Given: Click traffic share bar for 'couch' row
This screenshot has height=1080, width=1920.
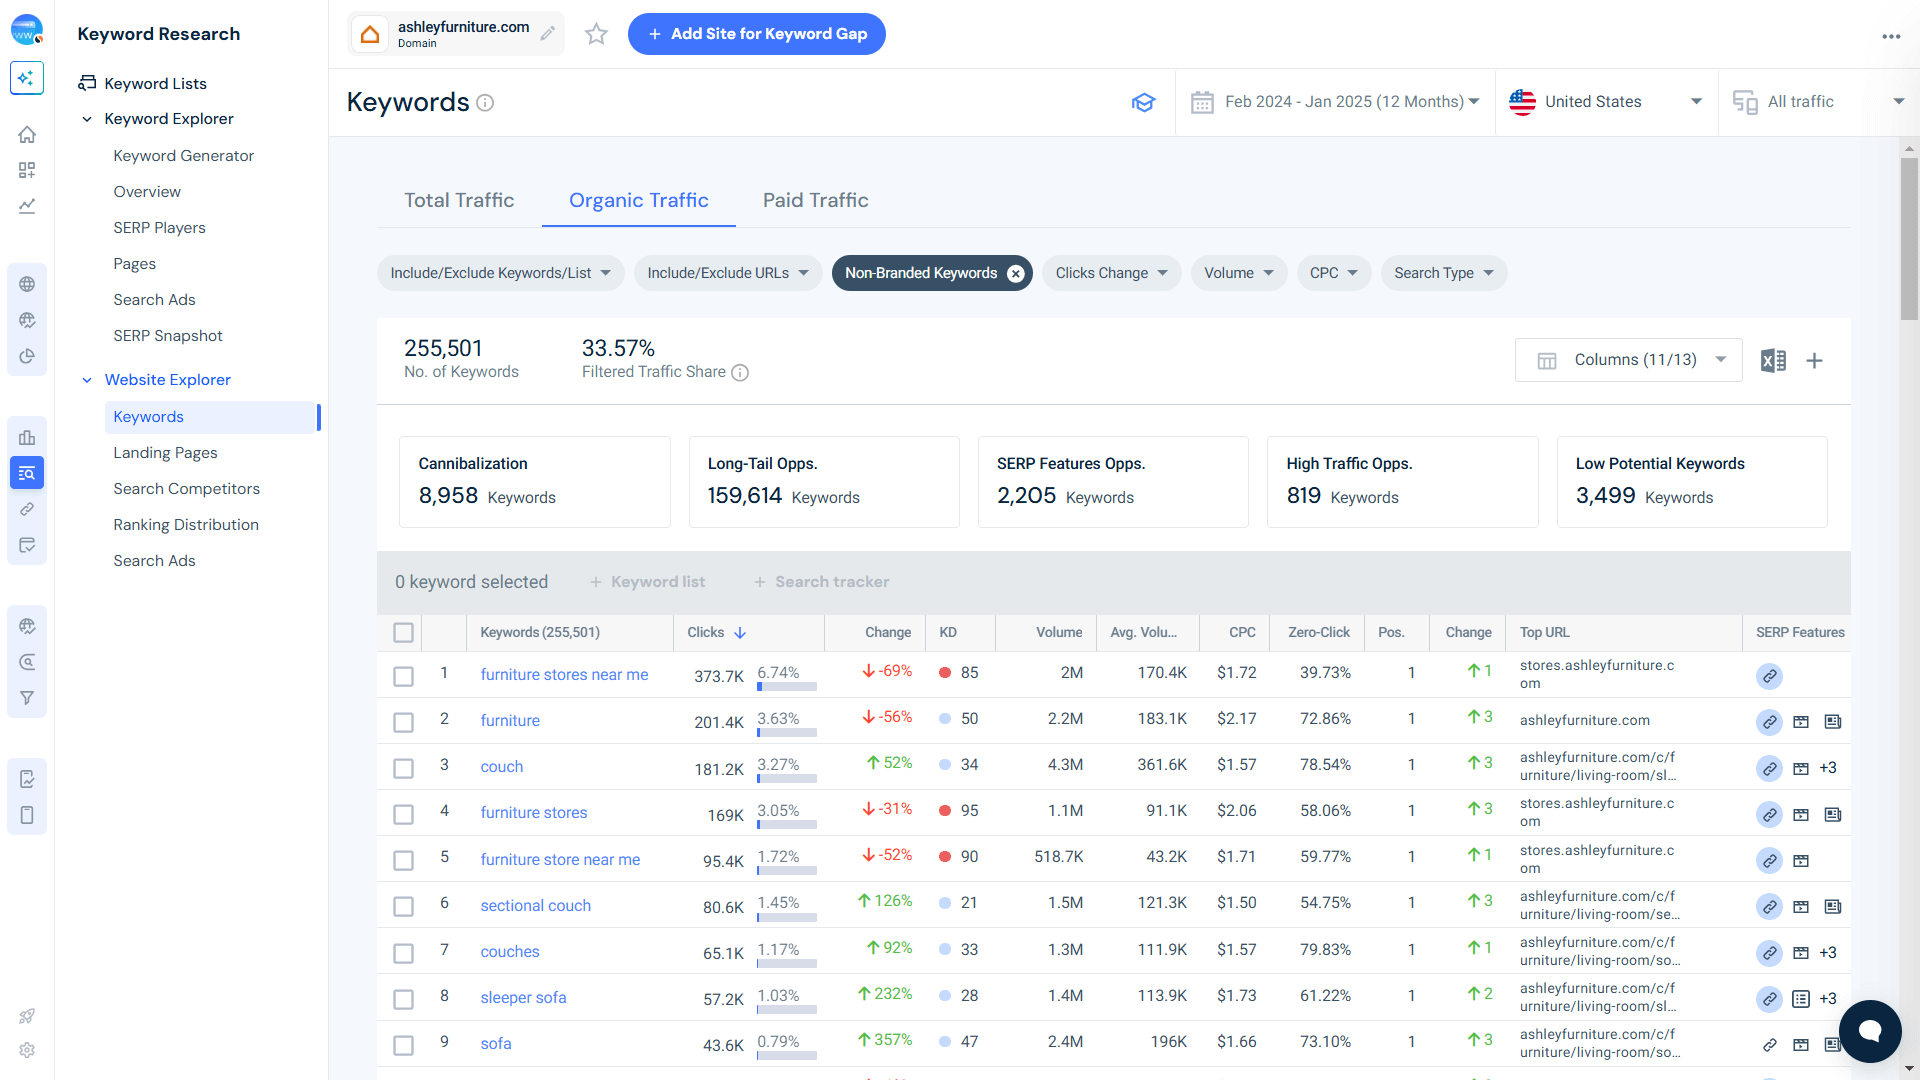Looking at the screenshot, I should tap(787, 779).
